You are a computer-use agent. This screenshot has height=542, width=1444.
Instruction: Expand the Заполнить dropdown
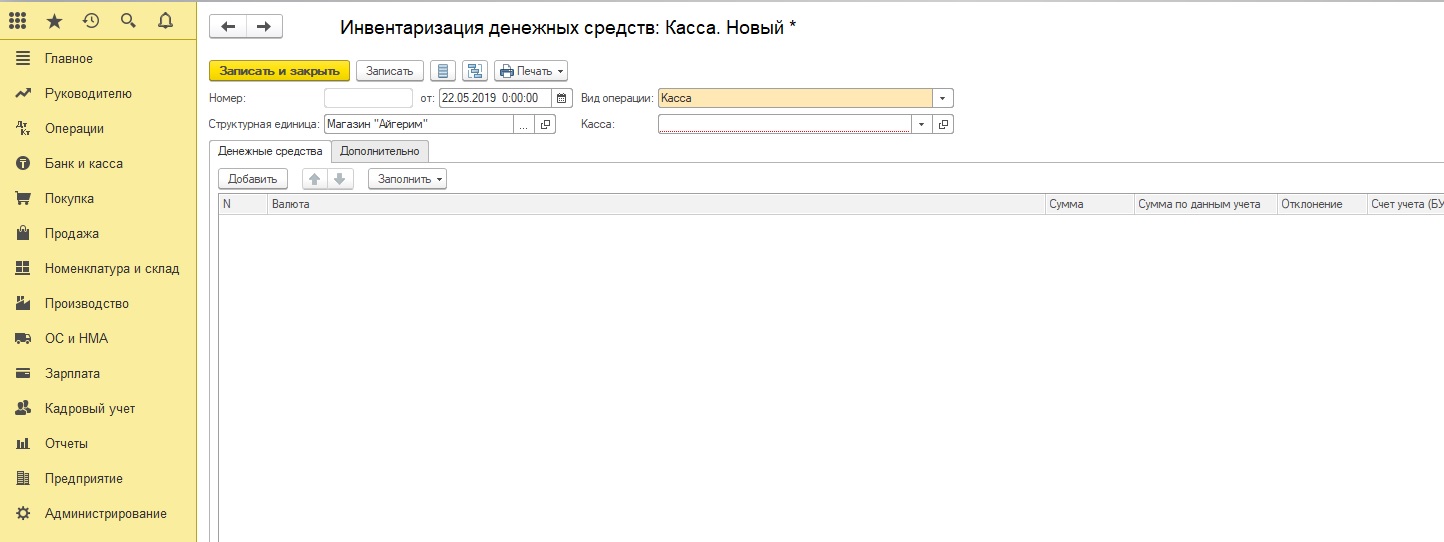tap(407, 179)
